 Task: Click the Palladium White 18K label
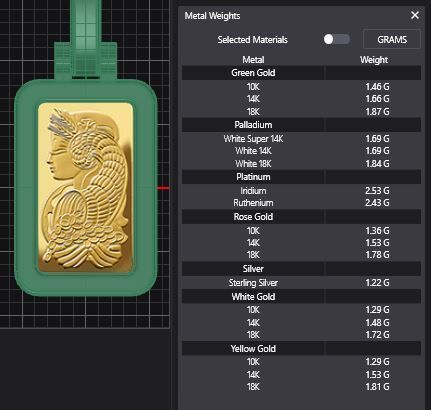click(x=253, y=164)
